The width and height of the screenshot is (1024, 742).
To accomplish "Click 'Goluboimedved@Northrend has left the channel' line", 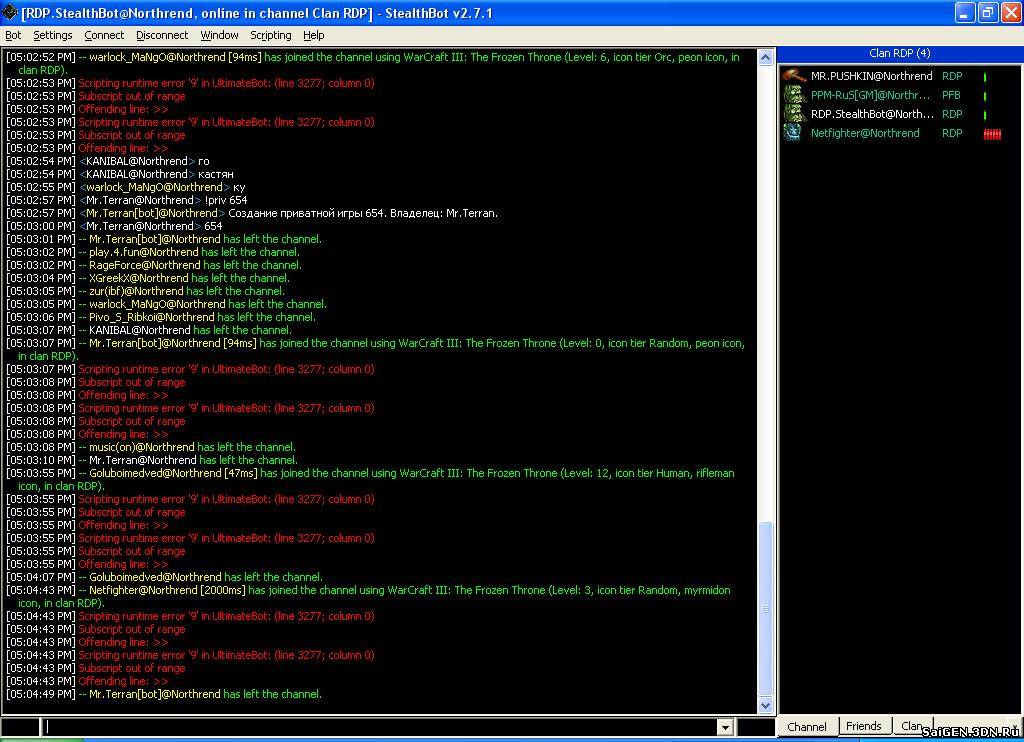I will [165, 577].
